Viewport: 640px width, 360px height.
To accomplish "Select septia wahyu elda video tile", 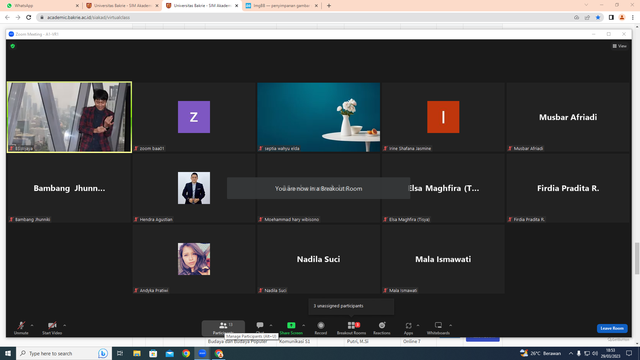I will (x=318, y=117).
